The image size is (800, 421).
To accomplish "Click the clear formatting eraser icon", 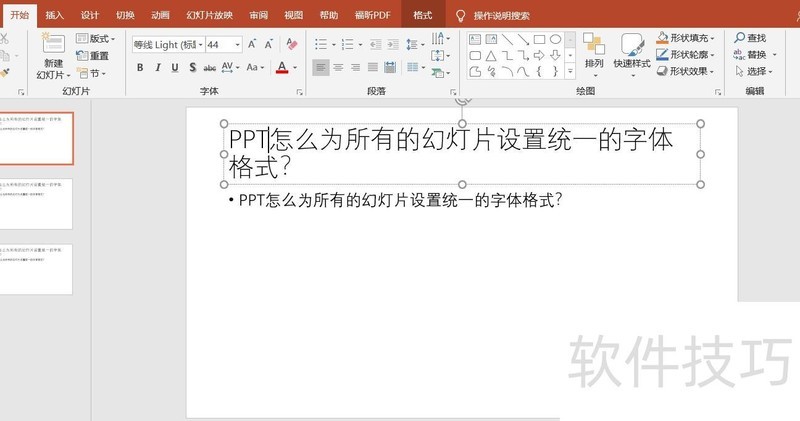I will click(x=291, y=45).
